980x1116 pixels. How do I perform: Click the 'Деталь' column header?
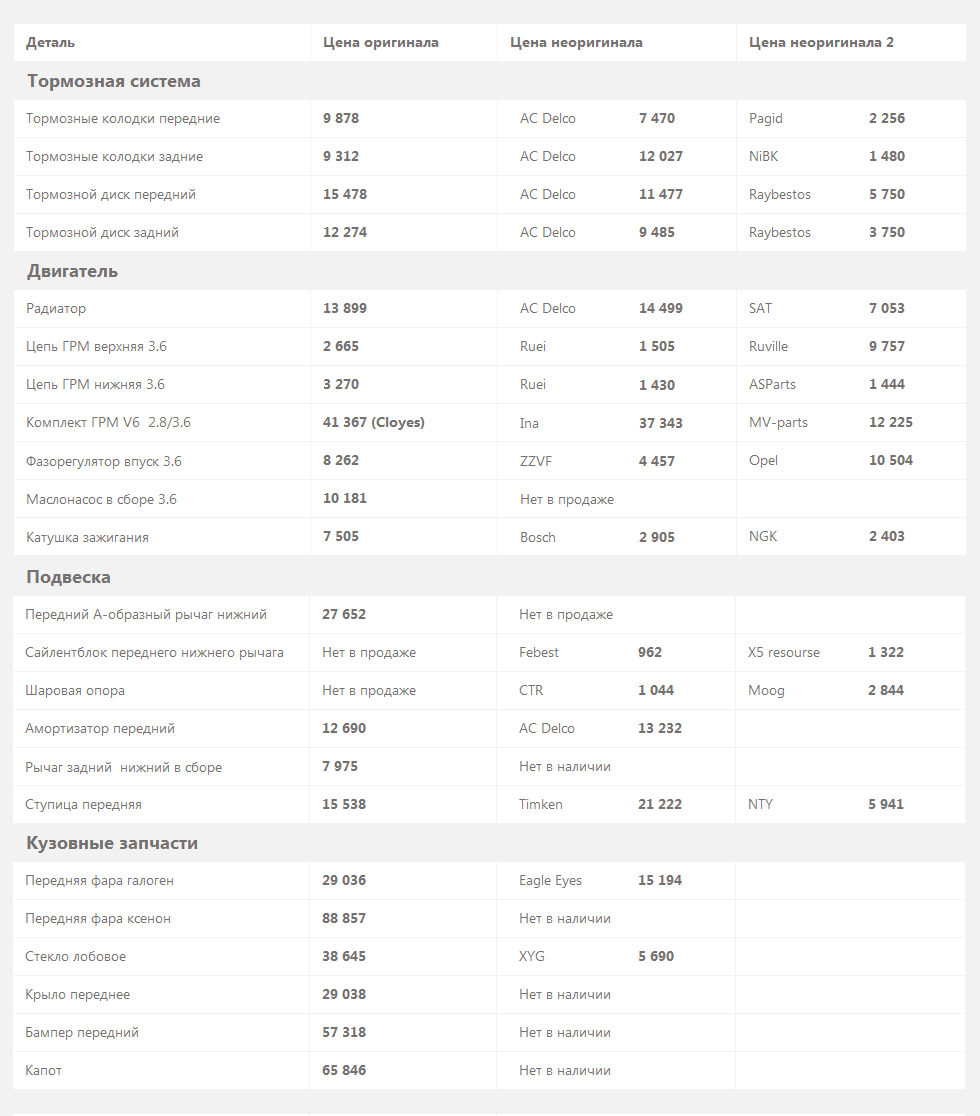51,43
